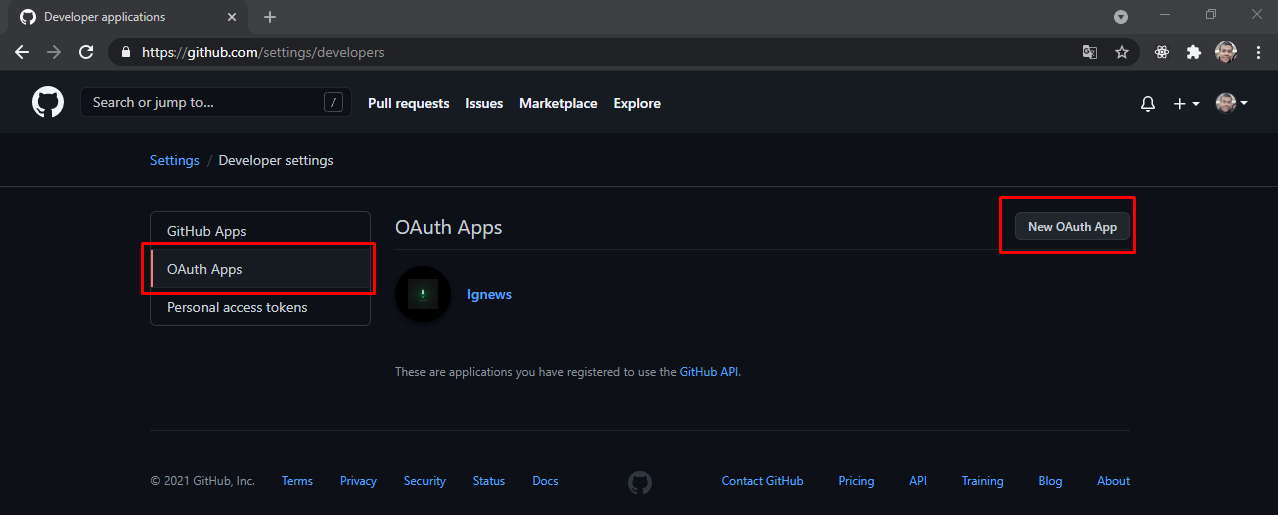Viewport: 1278px width, 515px height.
Task: Open the notifications bell
Action: point(1148,103)
